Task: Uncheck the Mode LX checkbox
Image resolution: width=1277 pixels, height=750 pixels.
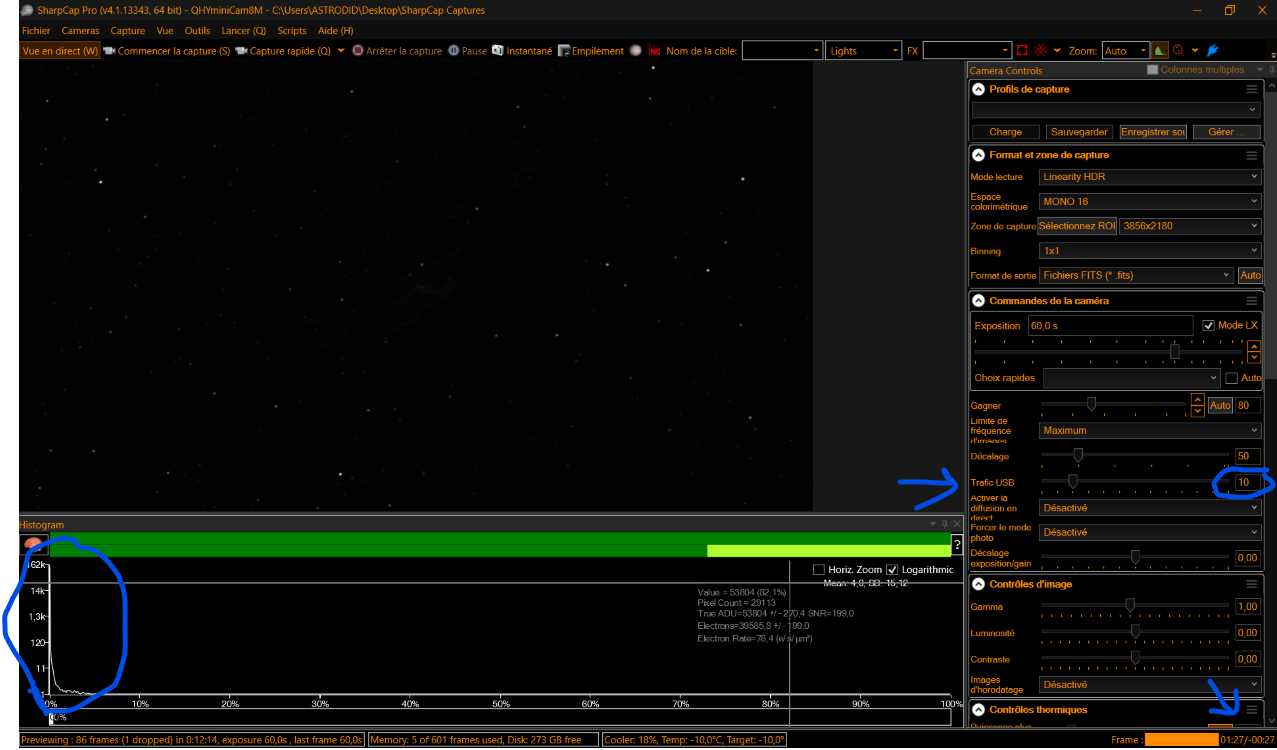Action: click(1208, 326)
